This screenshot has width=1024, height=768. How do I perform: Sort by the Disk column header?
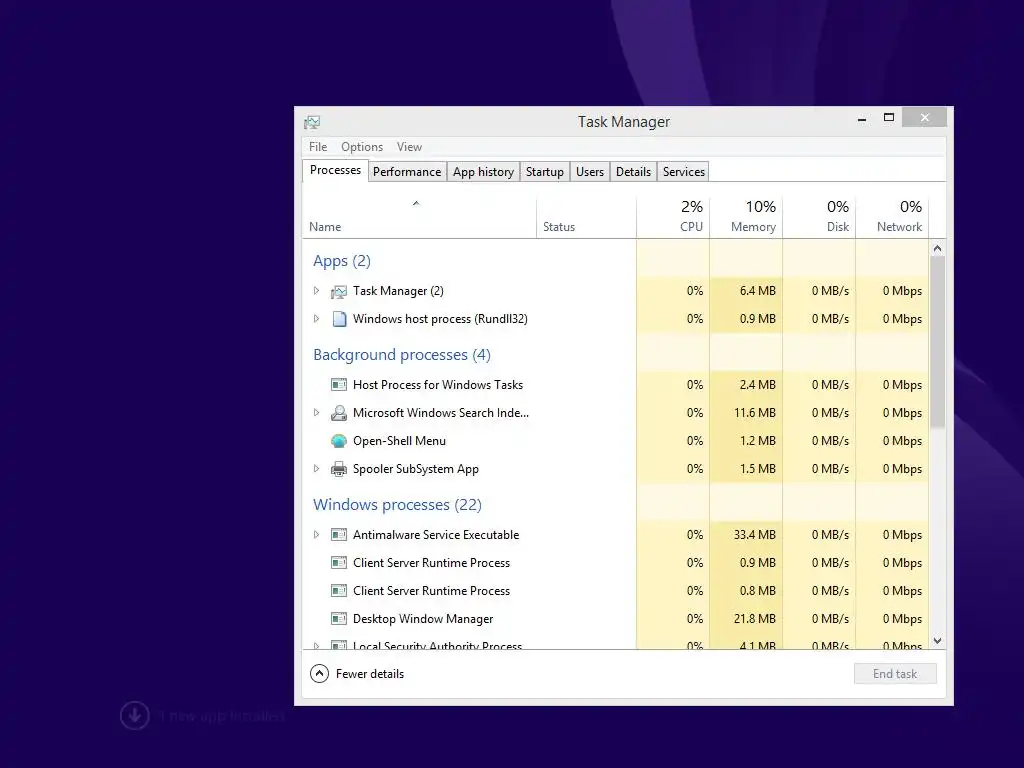pyautogui.click(x=819, y=217)
